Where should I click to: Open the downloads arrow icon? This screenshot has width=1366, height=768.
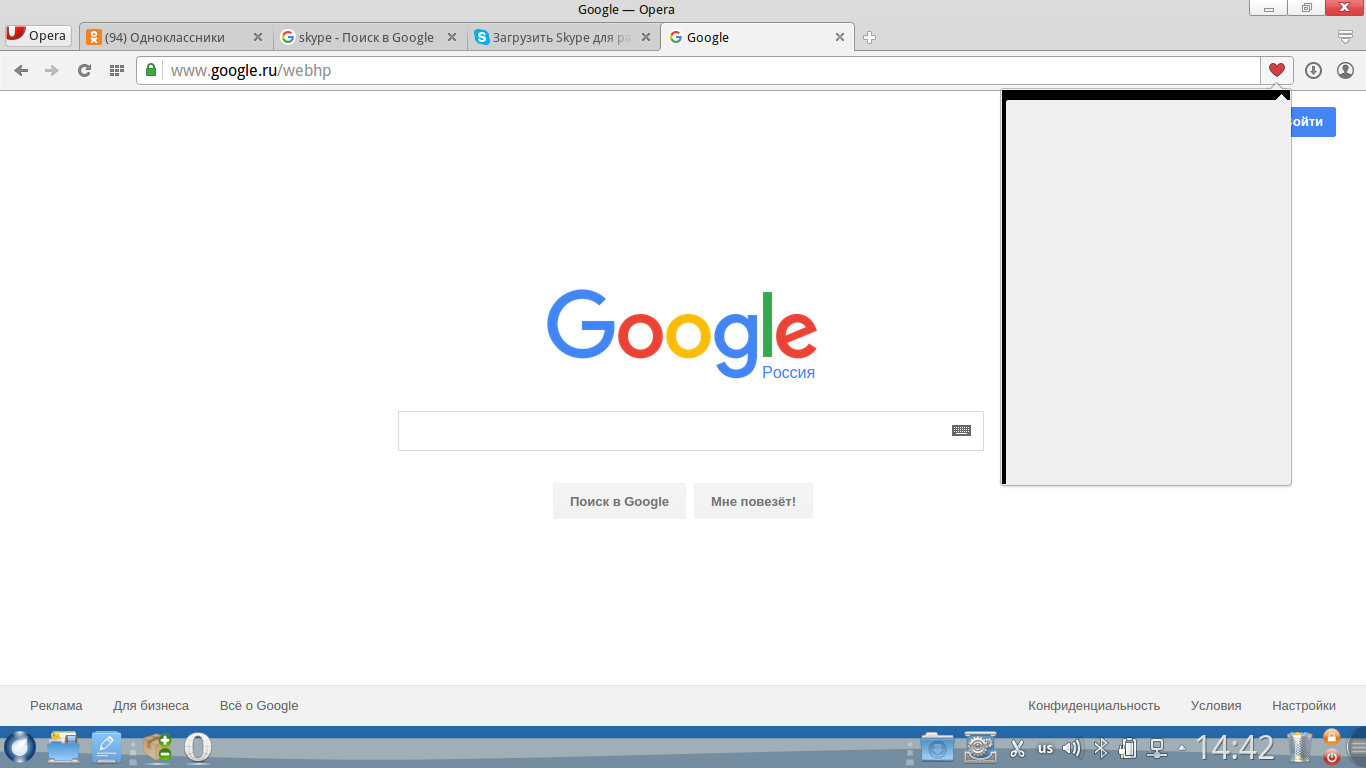1314,70
